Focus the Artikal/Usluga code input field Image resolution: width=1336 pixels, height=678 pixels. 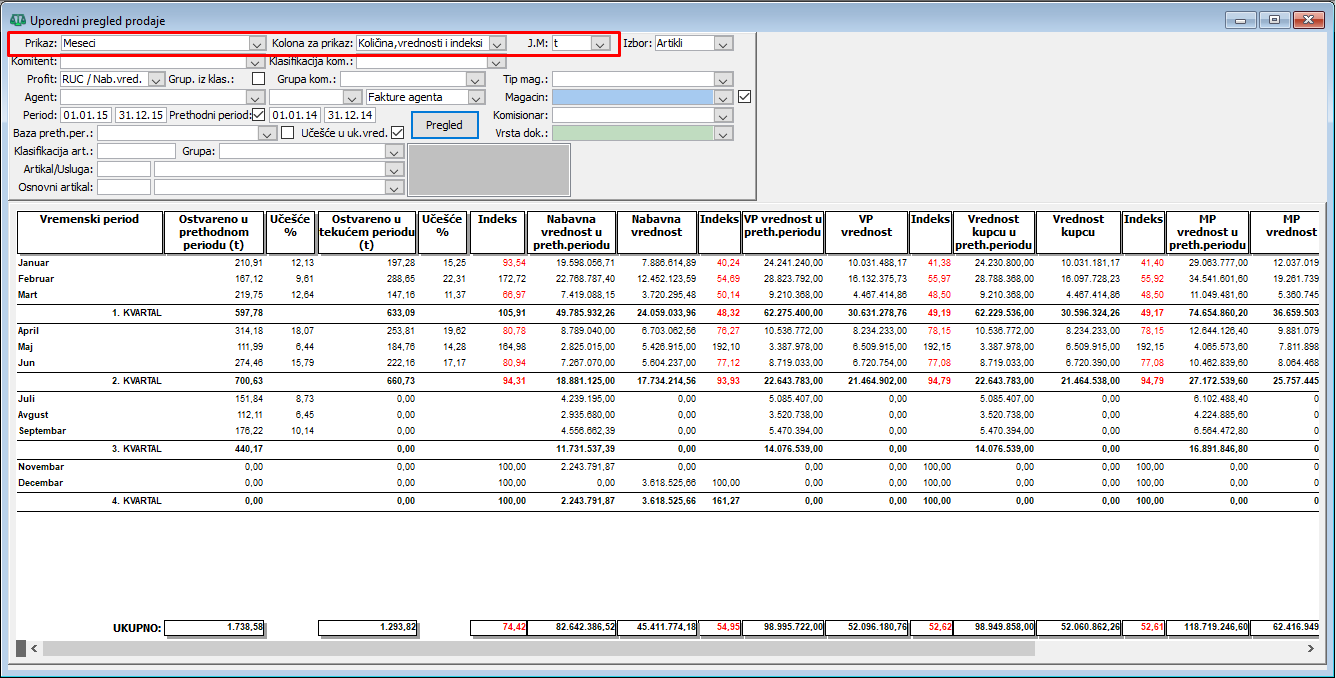point(124,169)
